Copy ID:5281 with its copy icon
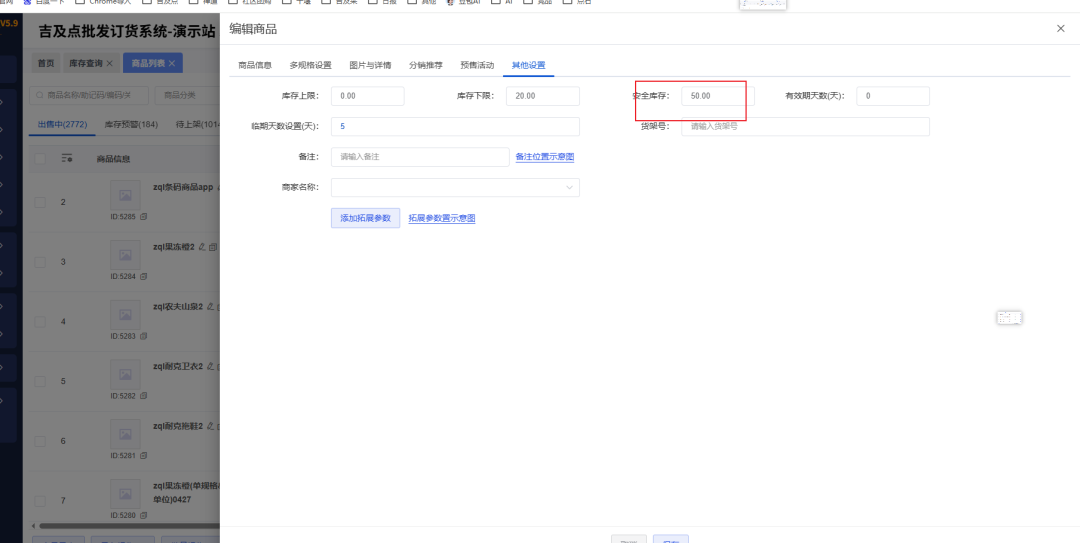Viewport: 1080px width, 543px height. (143, 456)
